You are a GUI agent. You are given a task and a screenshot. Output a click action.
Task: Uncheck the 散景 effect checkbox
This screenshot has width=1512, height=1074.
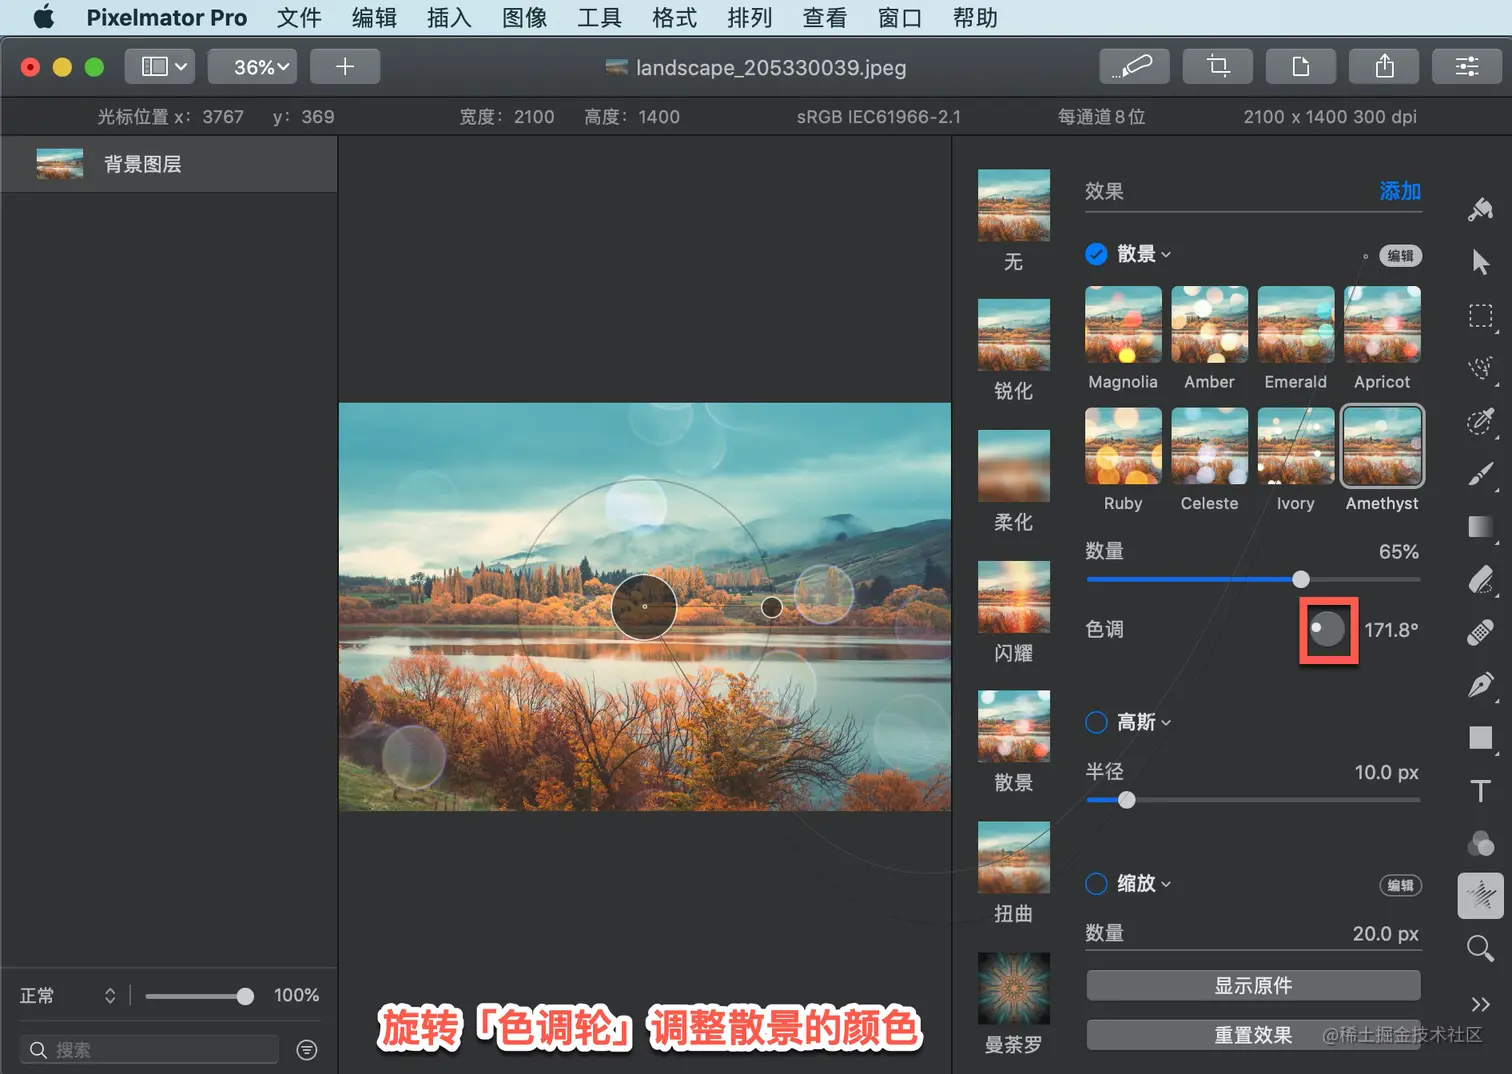1096,254
